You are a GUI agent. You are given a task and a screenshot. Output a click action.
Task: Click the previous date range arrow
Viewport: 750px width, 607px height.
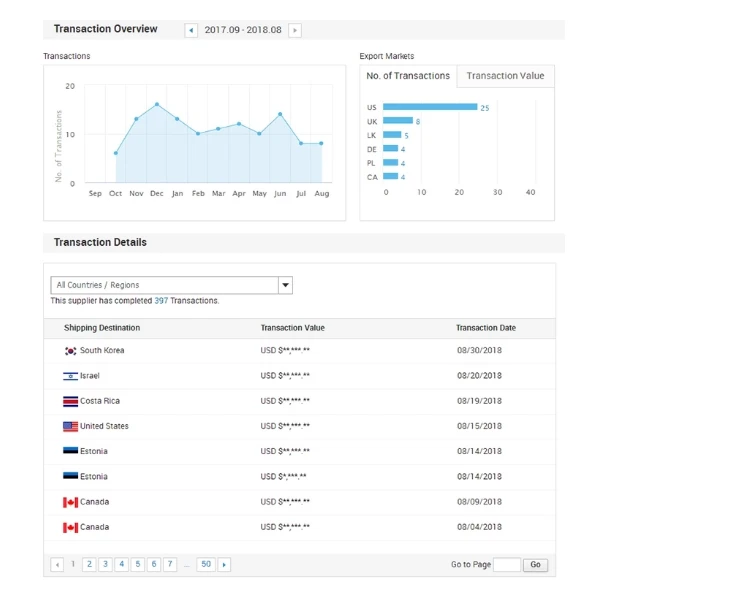click(191, 30)
